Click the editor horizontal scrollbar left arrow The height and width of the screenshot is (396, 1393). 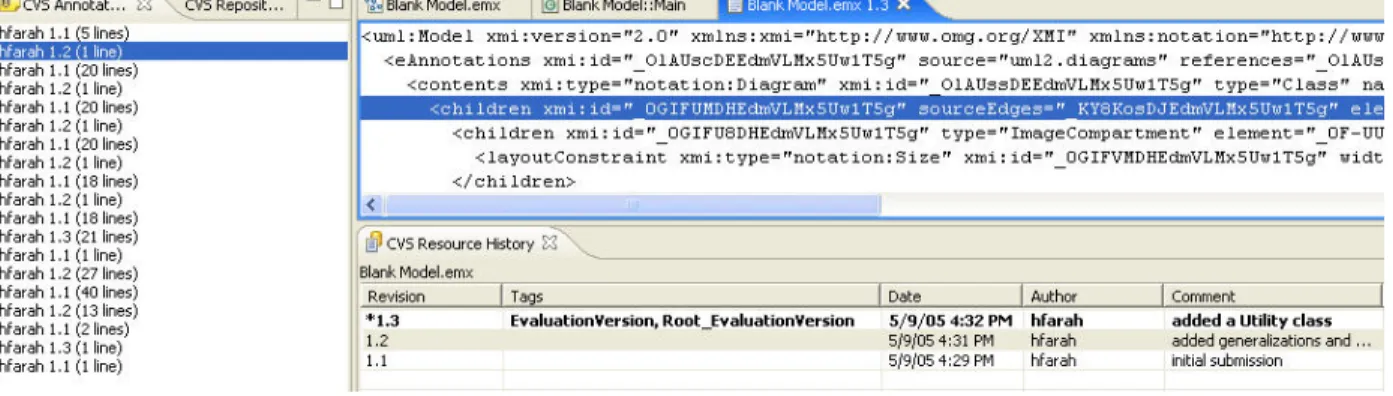click(x=371, y=205)
